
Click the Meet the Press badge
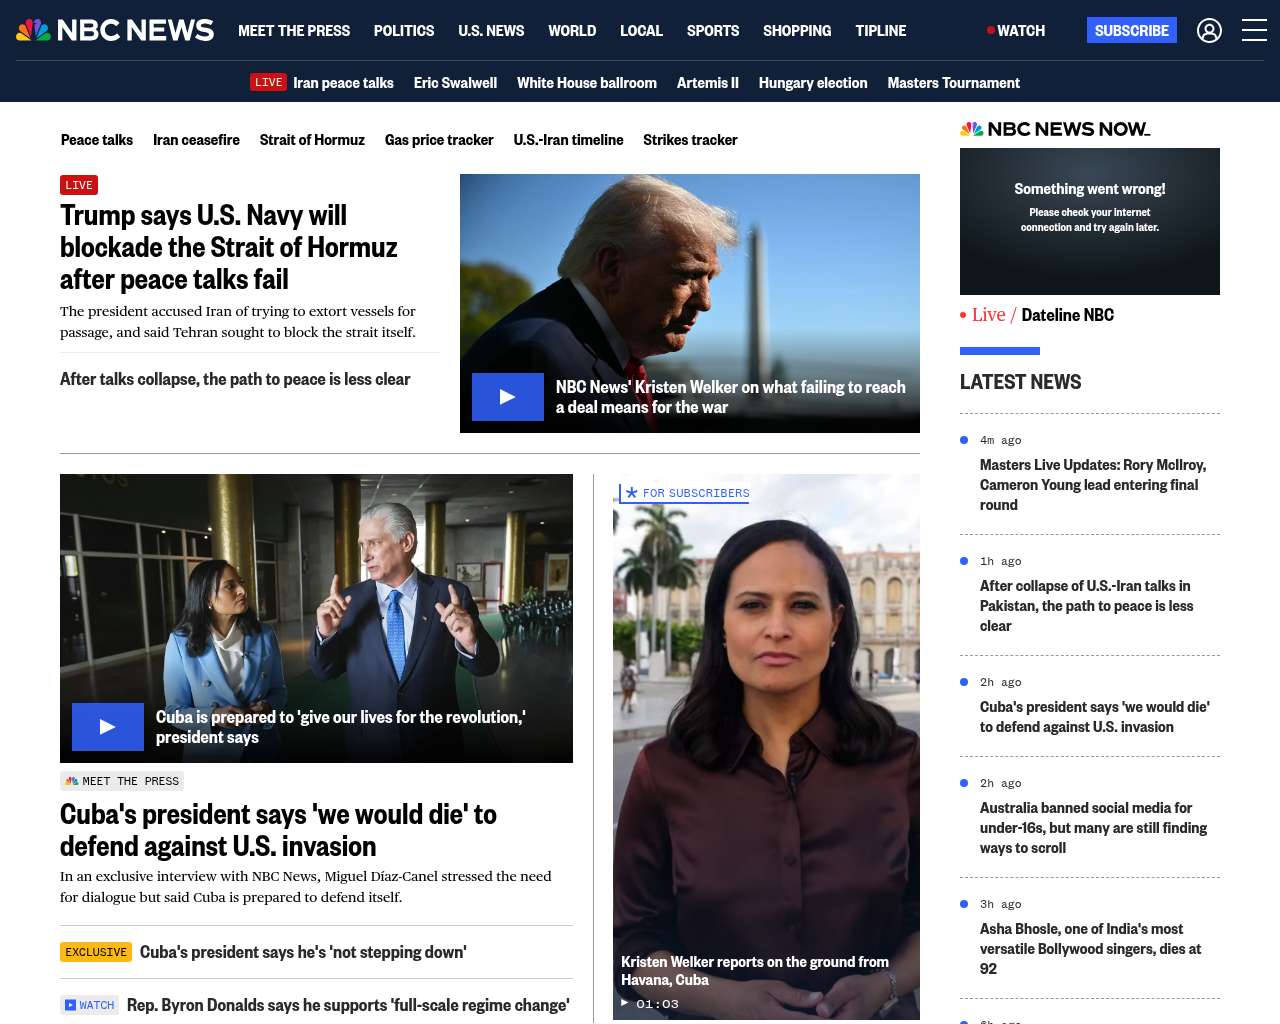point(122,781)
